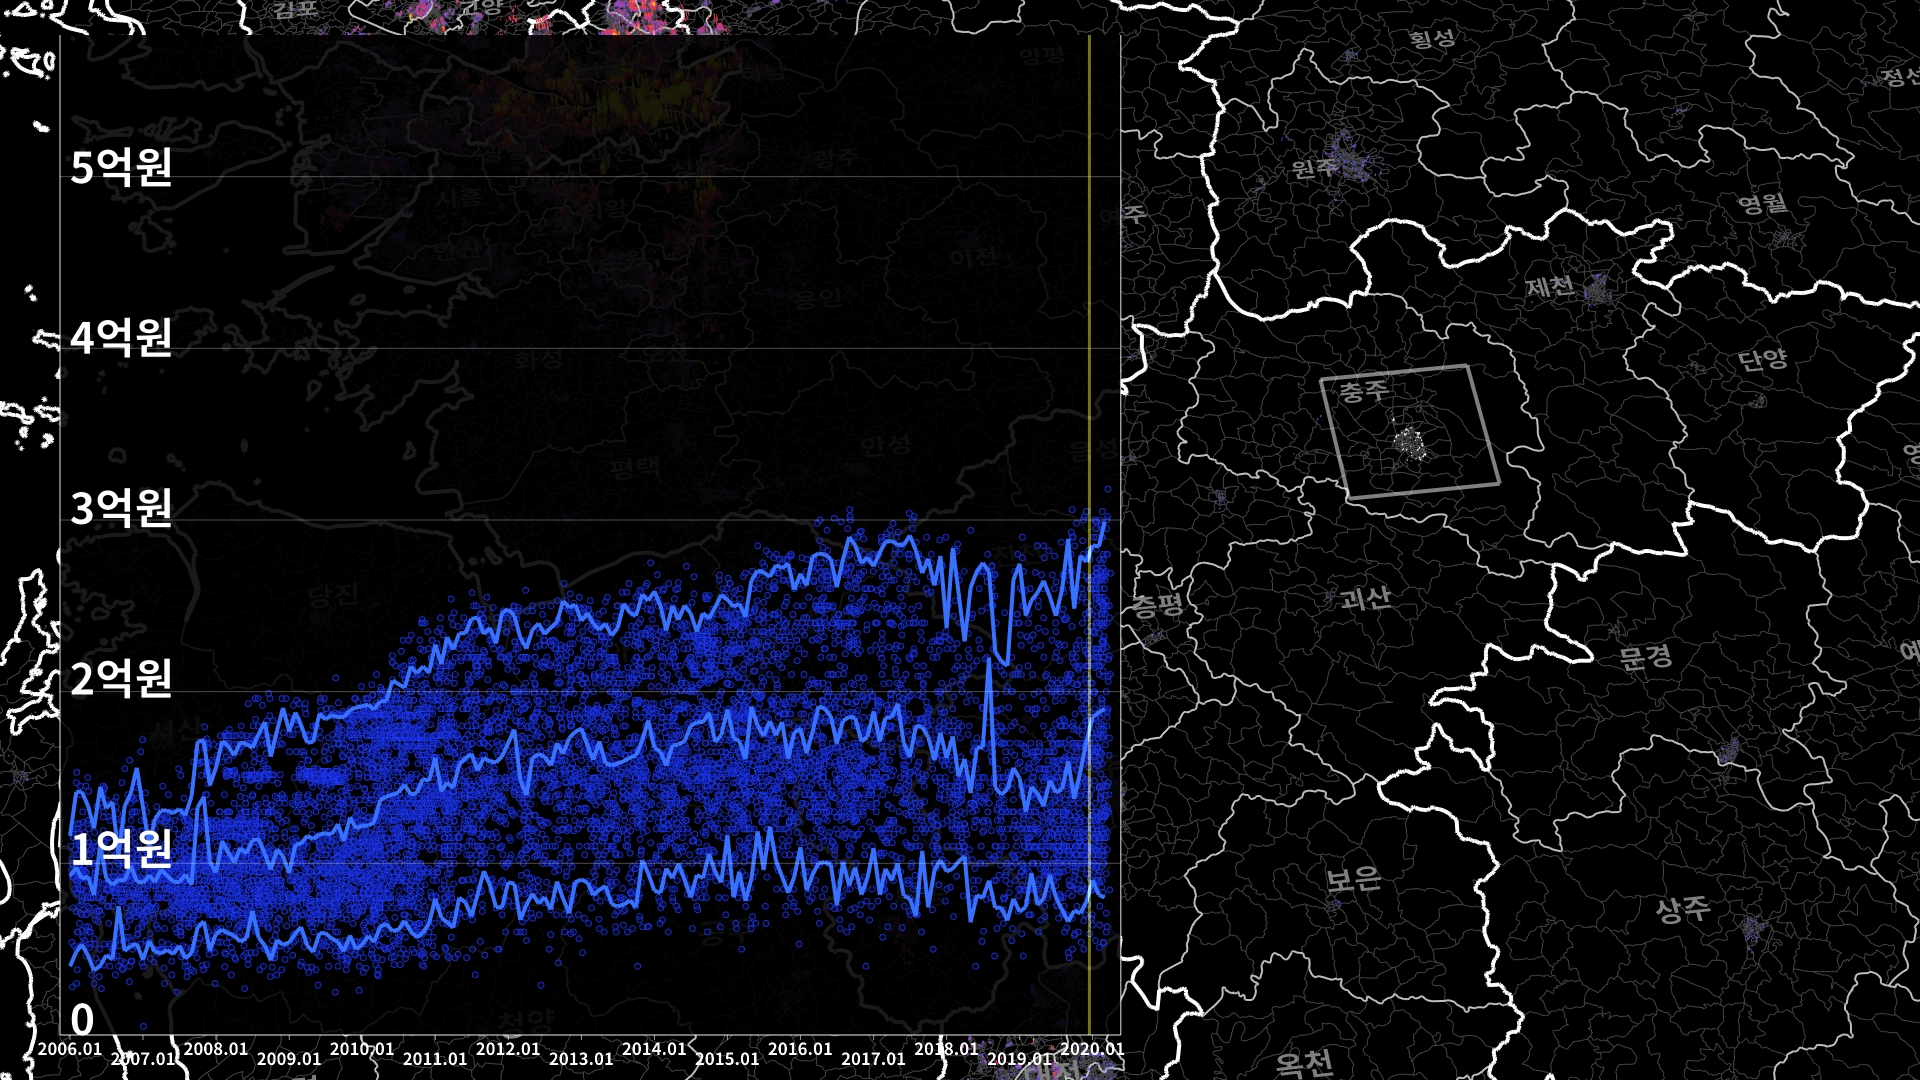The height and width of the screenshot is (1080, 1920).
Task: Click the 2010.01 date tick label
Action: pyautogui.click(x=362, y=1049)
